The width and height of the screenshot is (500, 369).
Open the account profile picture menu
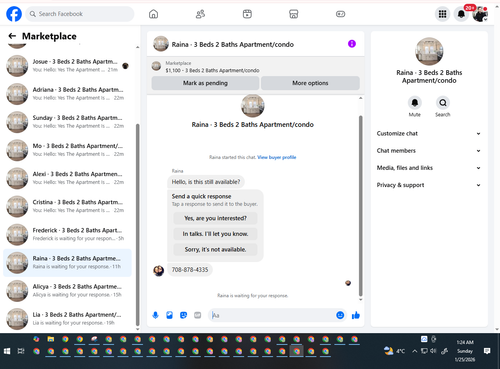pos(480,14)
